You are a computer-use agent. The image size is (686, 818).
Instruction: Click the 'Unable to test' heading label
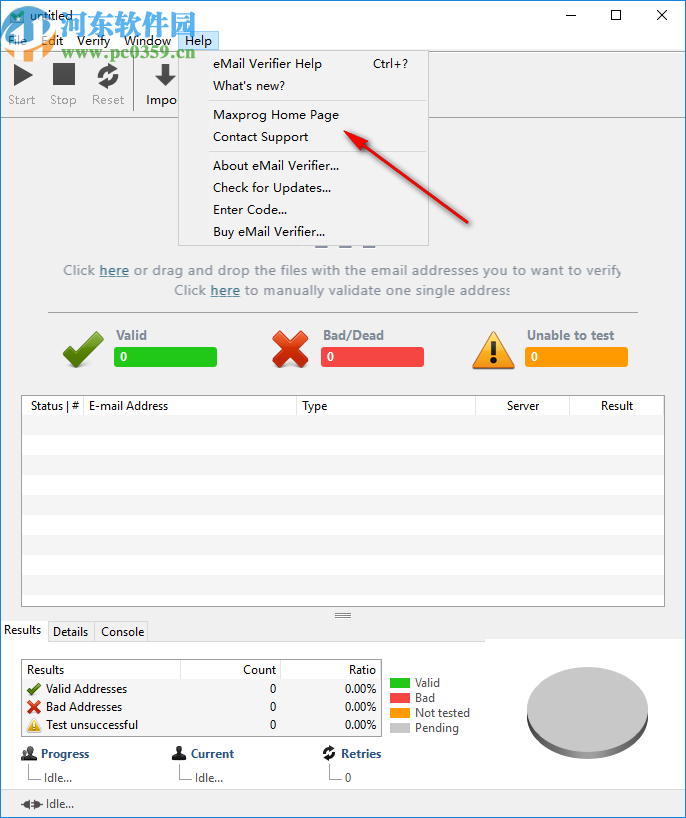tap(571, 335)
